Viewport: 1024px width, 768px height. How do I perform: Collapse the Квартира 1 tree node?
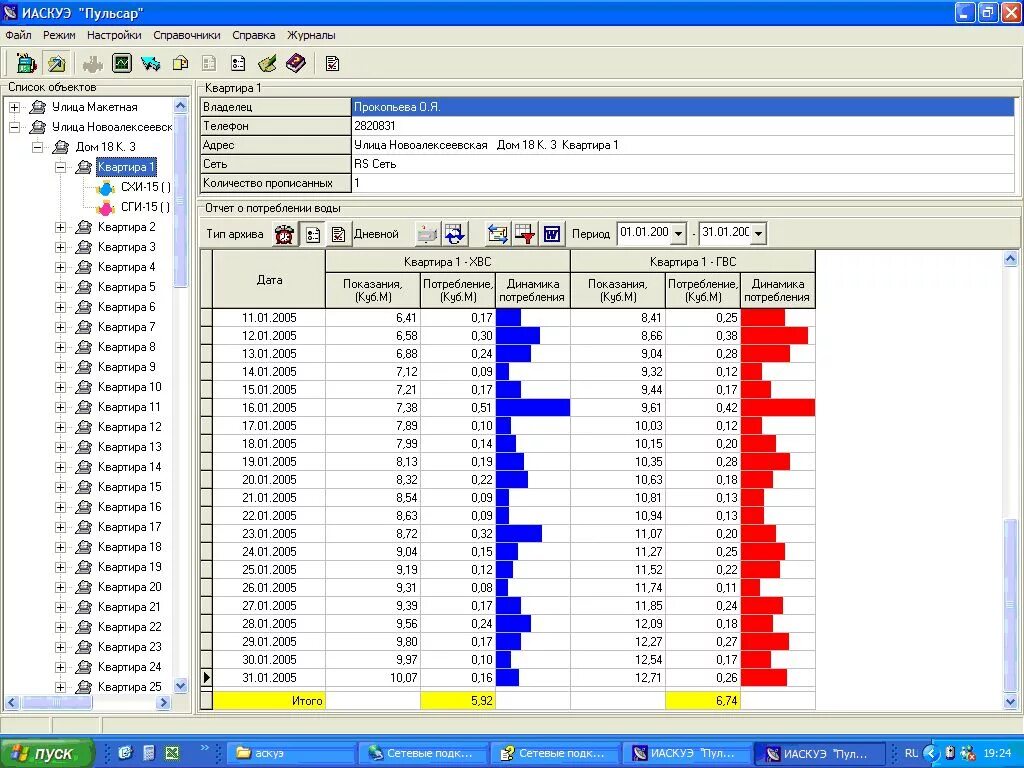click(x=61, y=167)
